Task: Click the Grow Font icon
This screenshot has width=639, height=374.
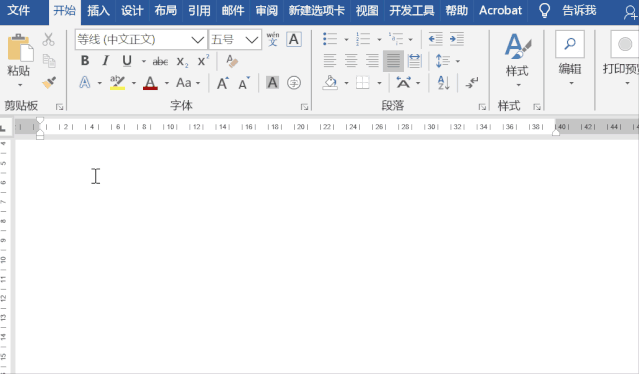Action: click(x=223, y=83)
